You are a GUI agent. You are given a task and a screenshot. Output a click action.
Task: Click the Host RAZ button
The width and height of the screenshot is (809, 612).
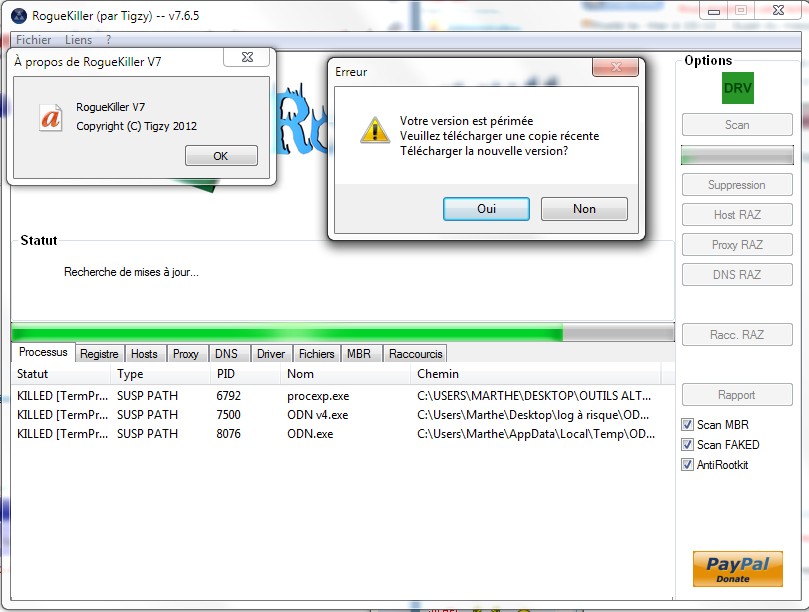point(737,215)
